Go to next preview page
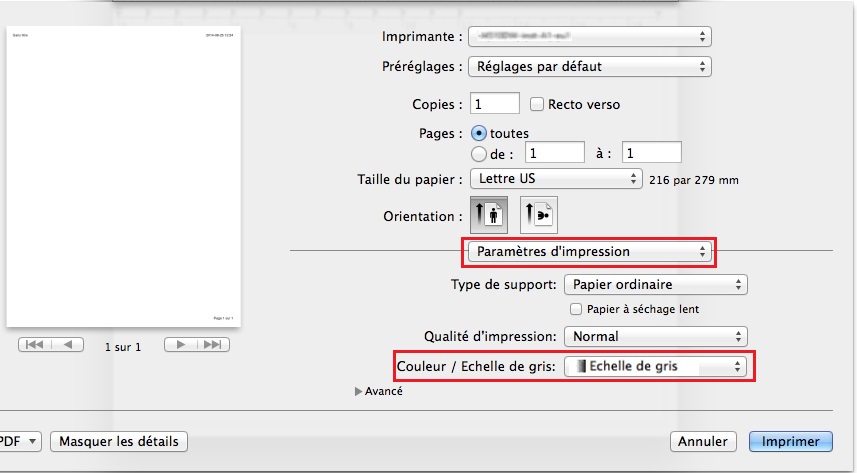The height and width of the screenshot is (473, 857). pos(180,344)
